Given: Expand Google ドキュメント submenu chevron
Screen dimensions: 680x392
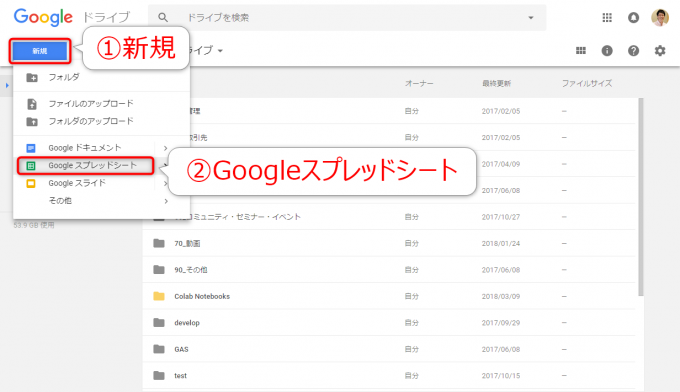Looking at the screenshot, I should 166,148.
